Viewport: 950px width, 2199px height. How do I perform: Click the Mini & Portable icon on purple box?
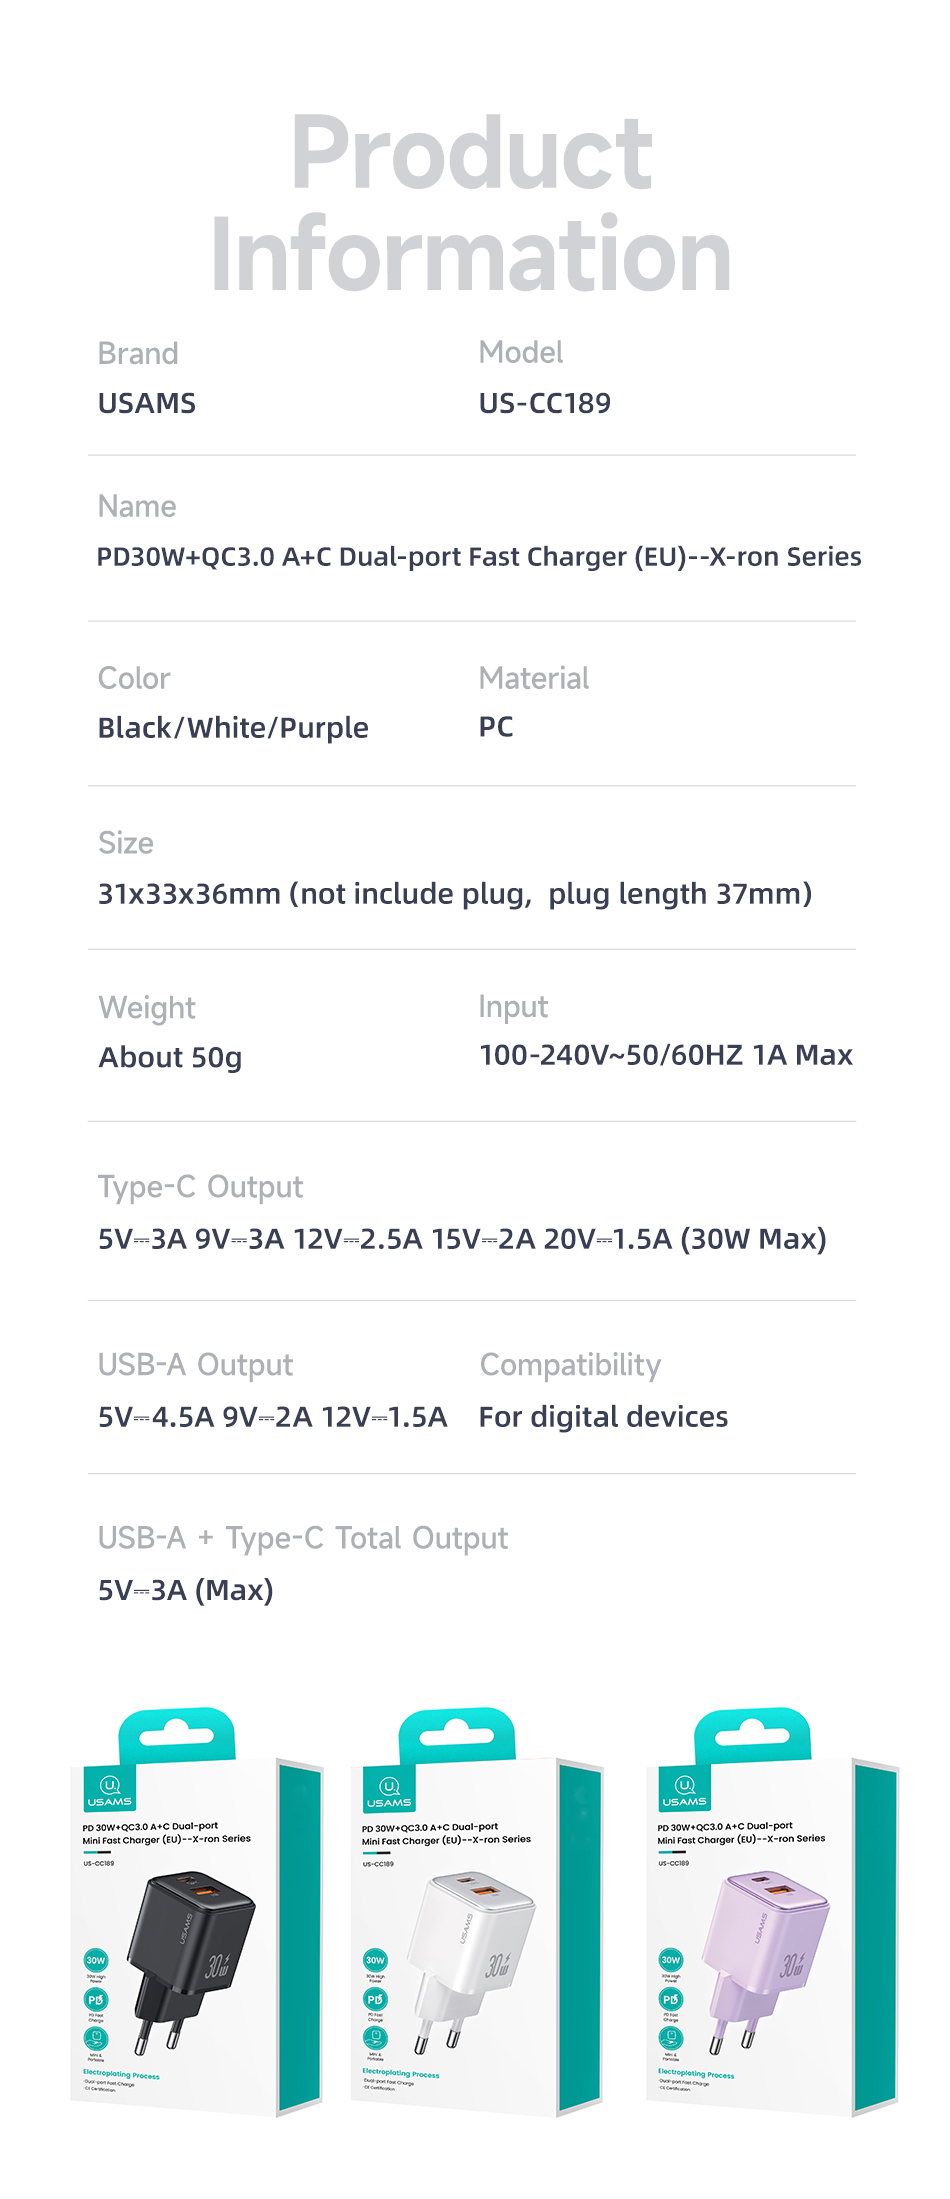pos(671,2037)
